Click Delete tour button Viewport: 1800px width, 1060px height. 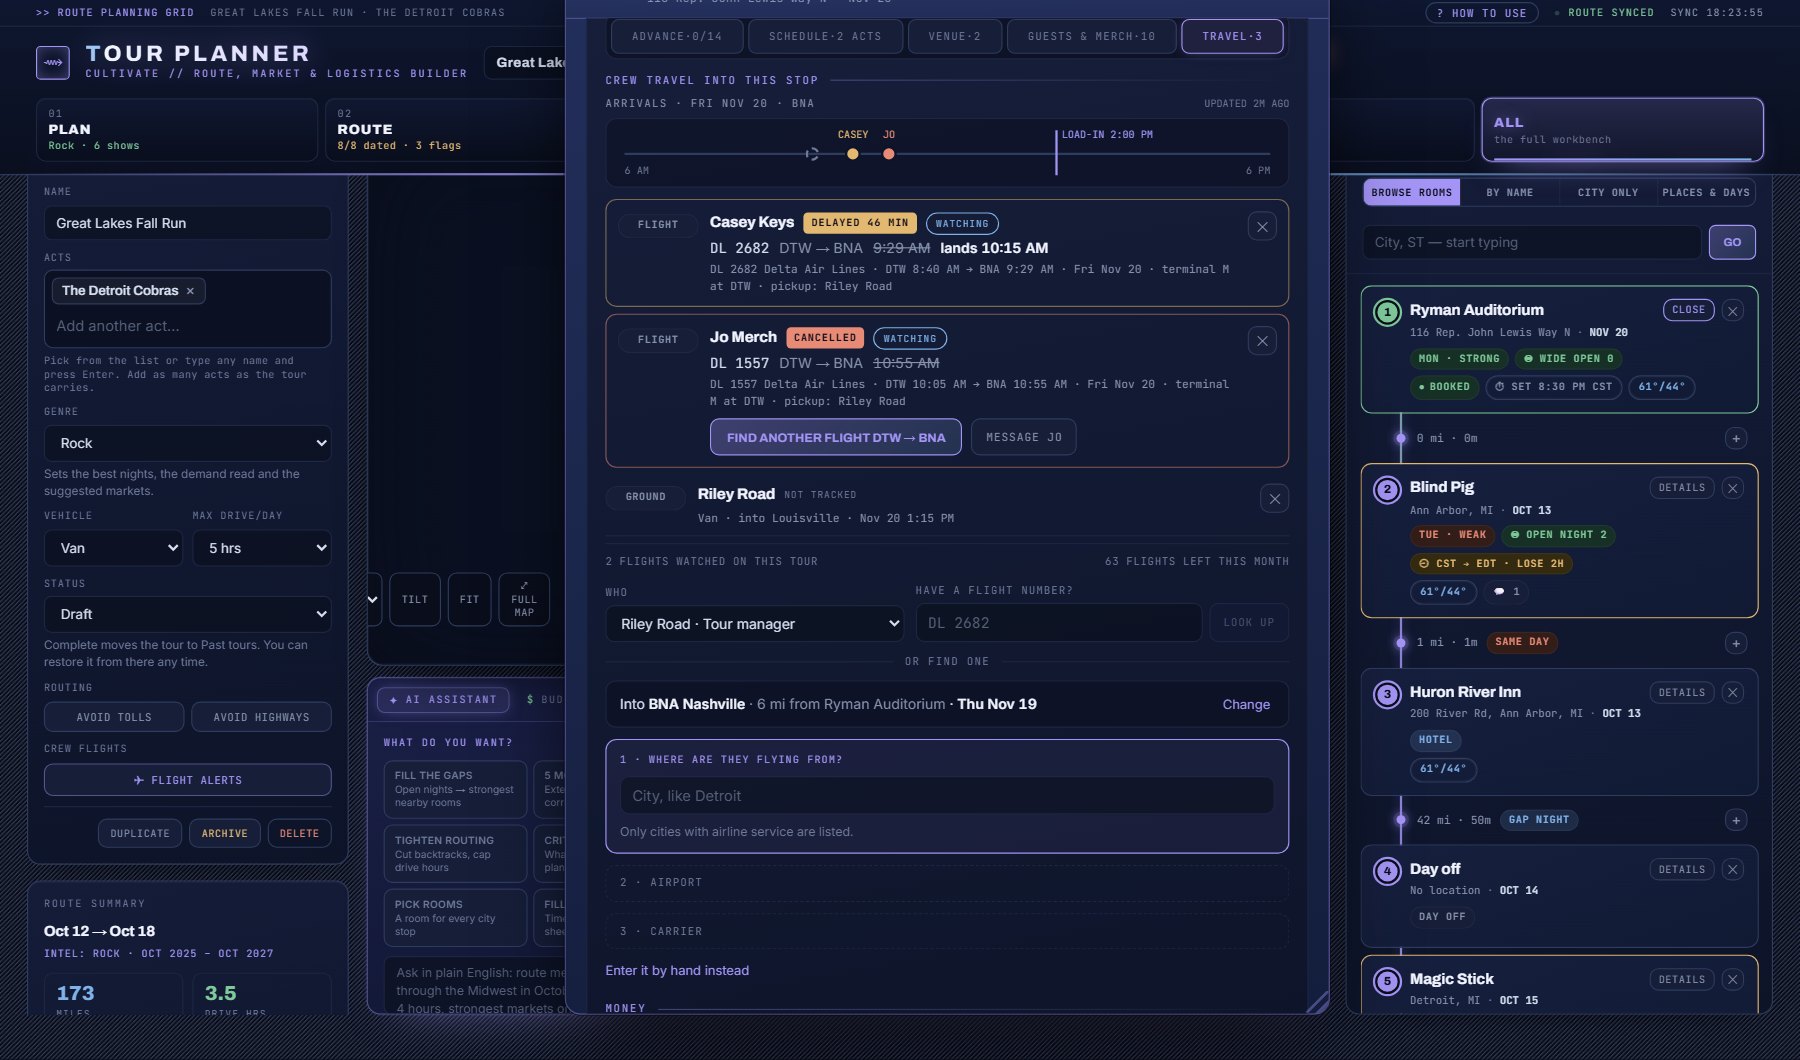[x=299, y=833]
